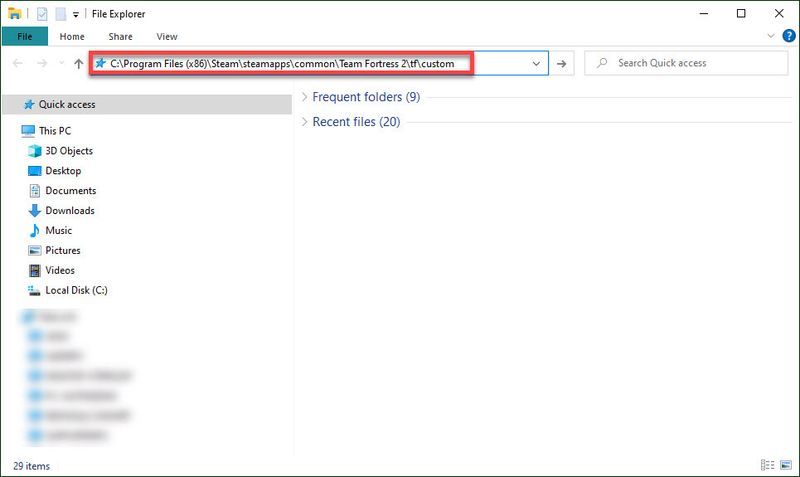
Task: Click the Search Quick access box
Action: 686,63
